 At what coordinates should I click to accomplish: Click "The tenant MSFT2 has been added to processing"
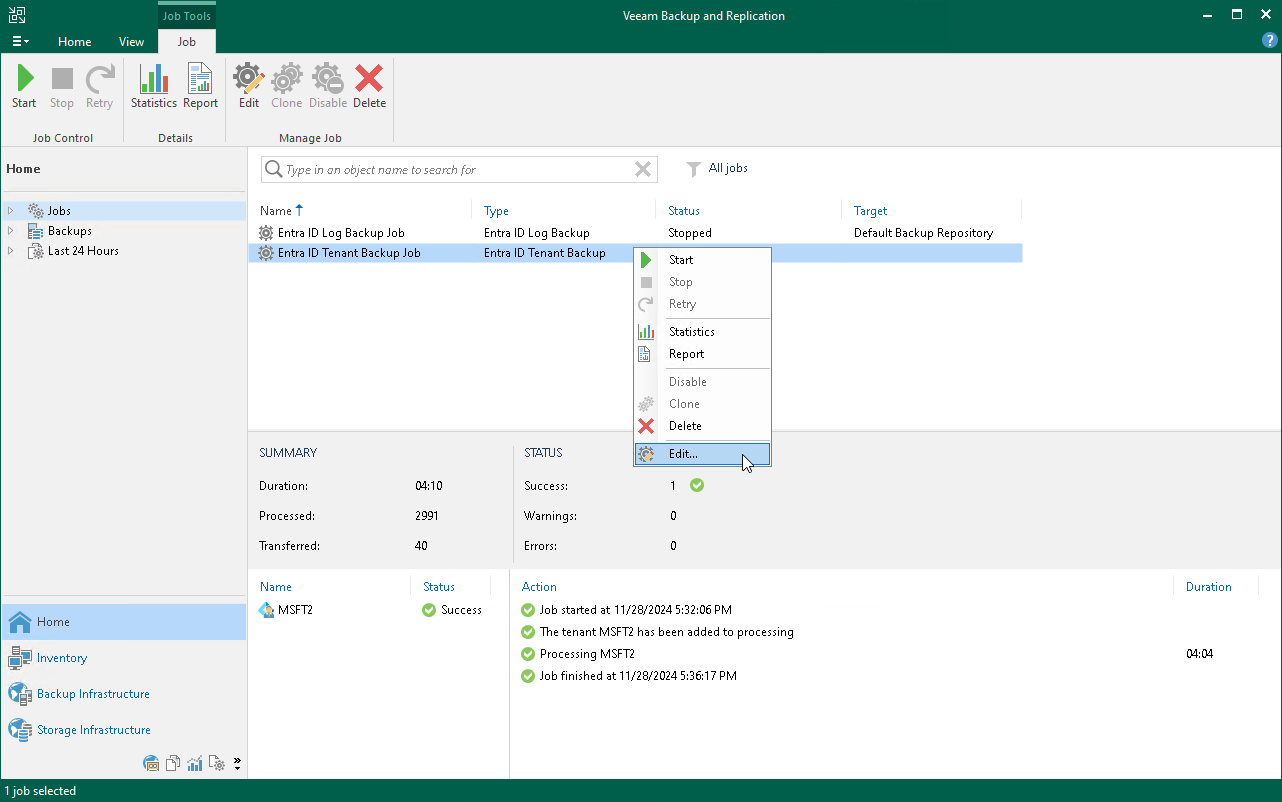pyautogui.click(x=667, y=632)
